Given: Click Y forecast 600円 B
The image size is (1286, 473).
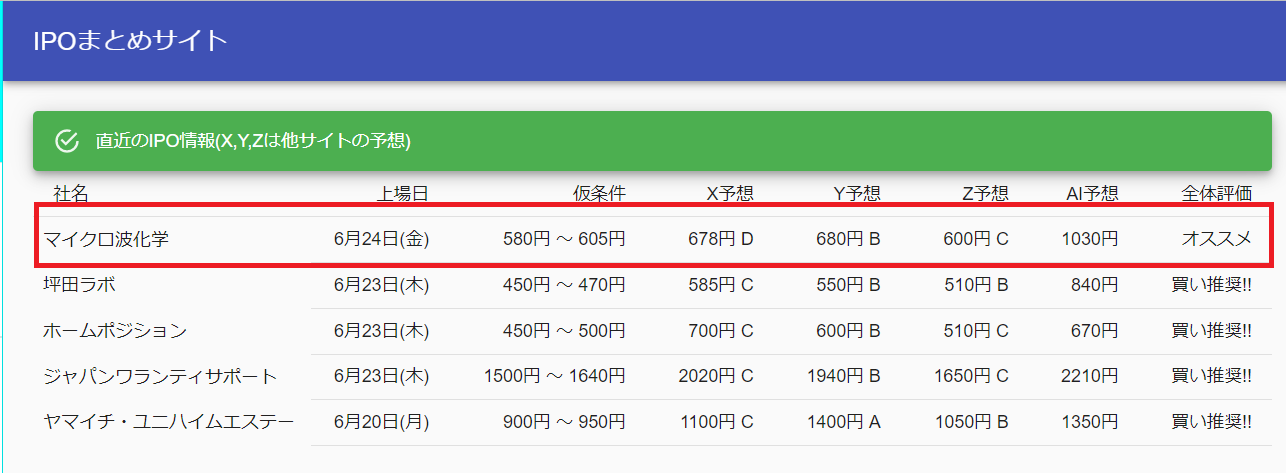Looking at the screenshot, I should click(x=848, y=331).
